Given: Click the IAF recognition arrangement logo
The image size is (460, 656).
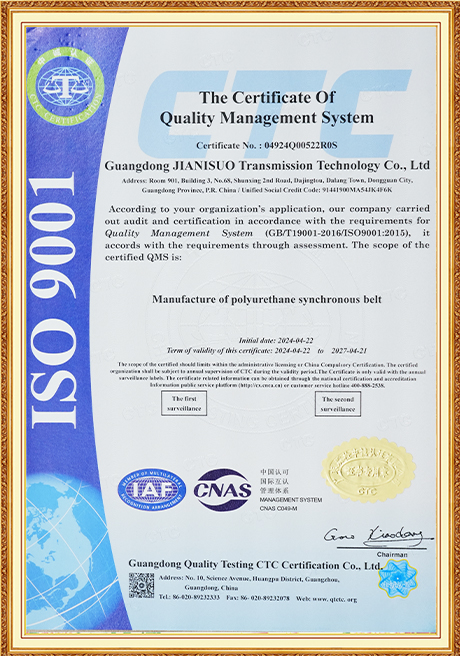Looking at the screenshot, I should tap(152, 489).
